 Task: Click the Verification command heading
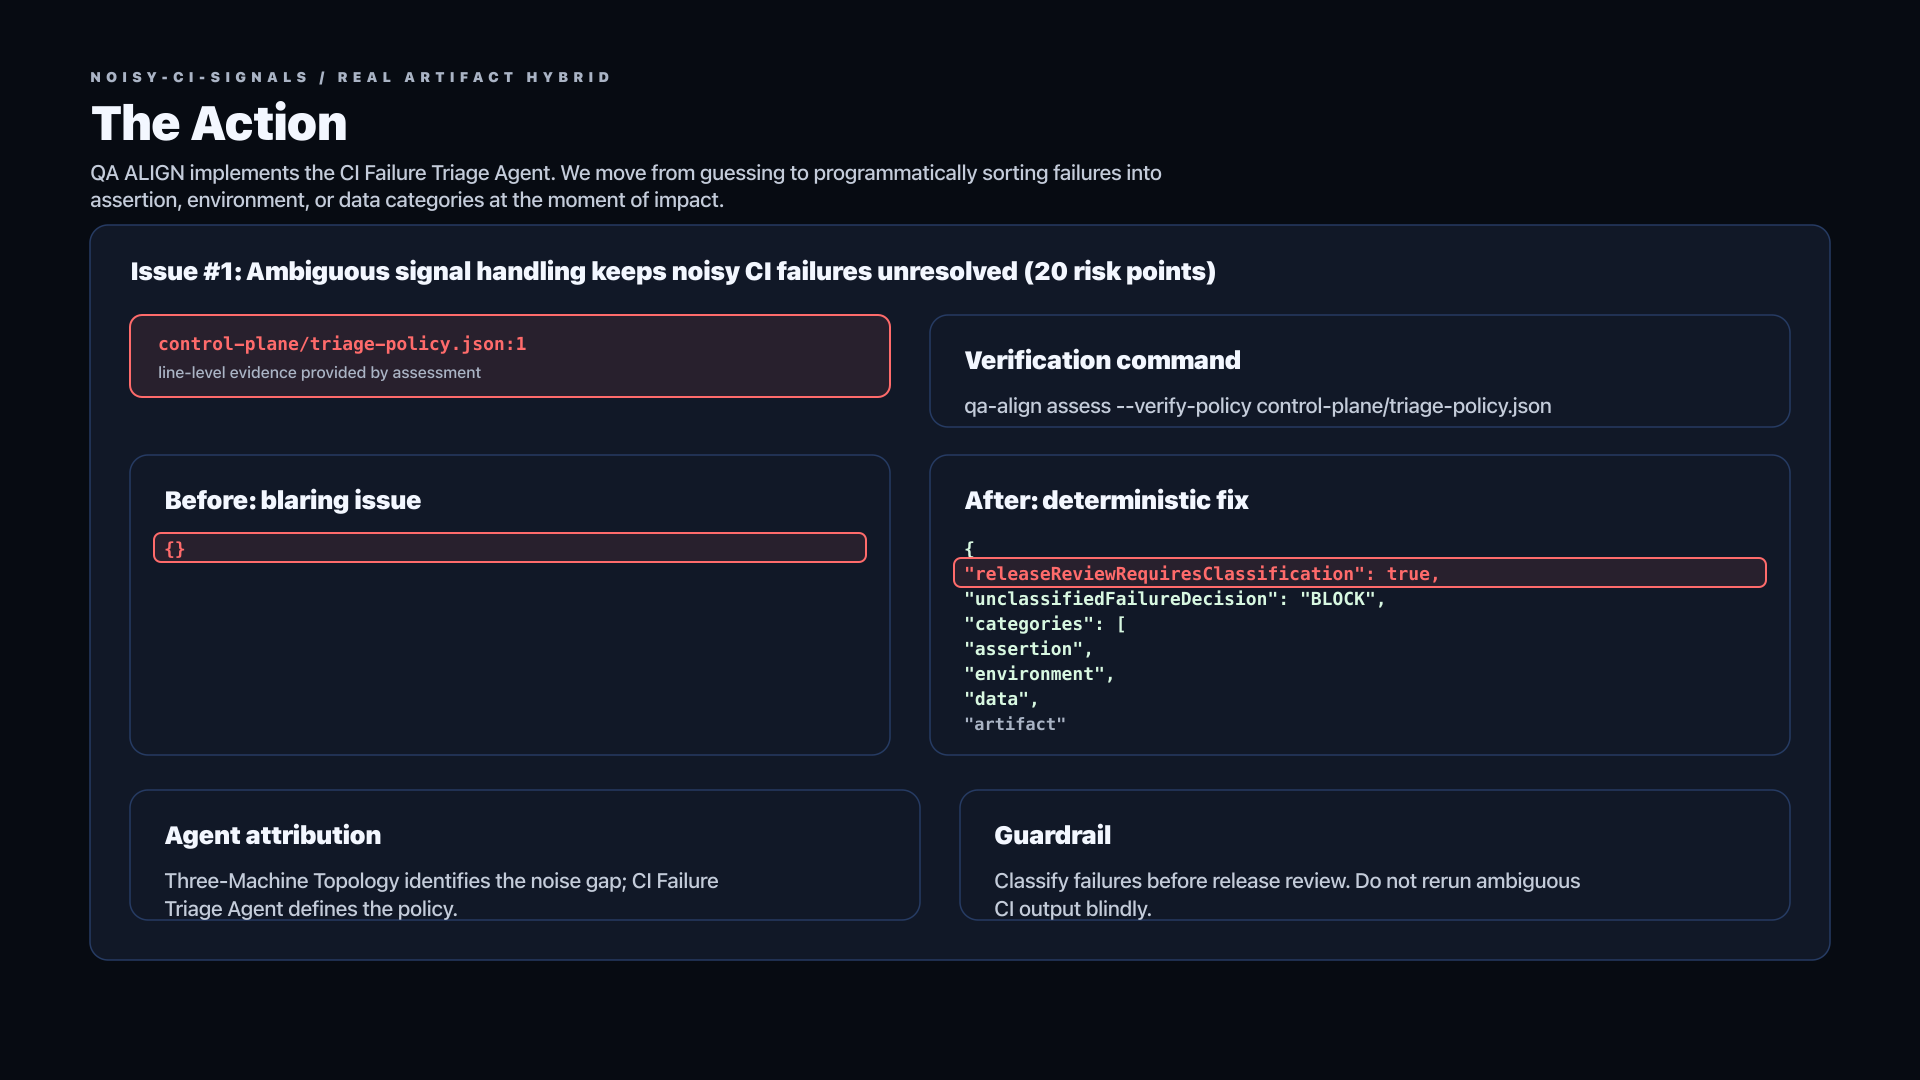tap(1102, 360)
